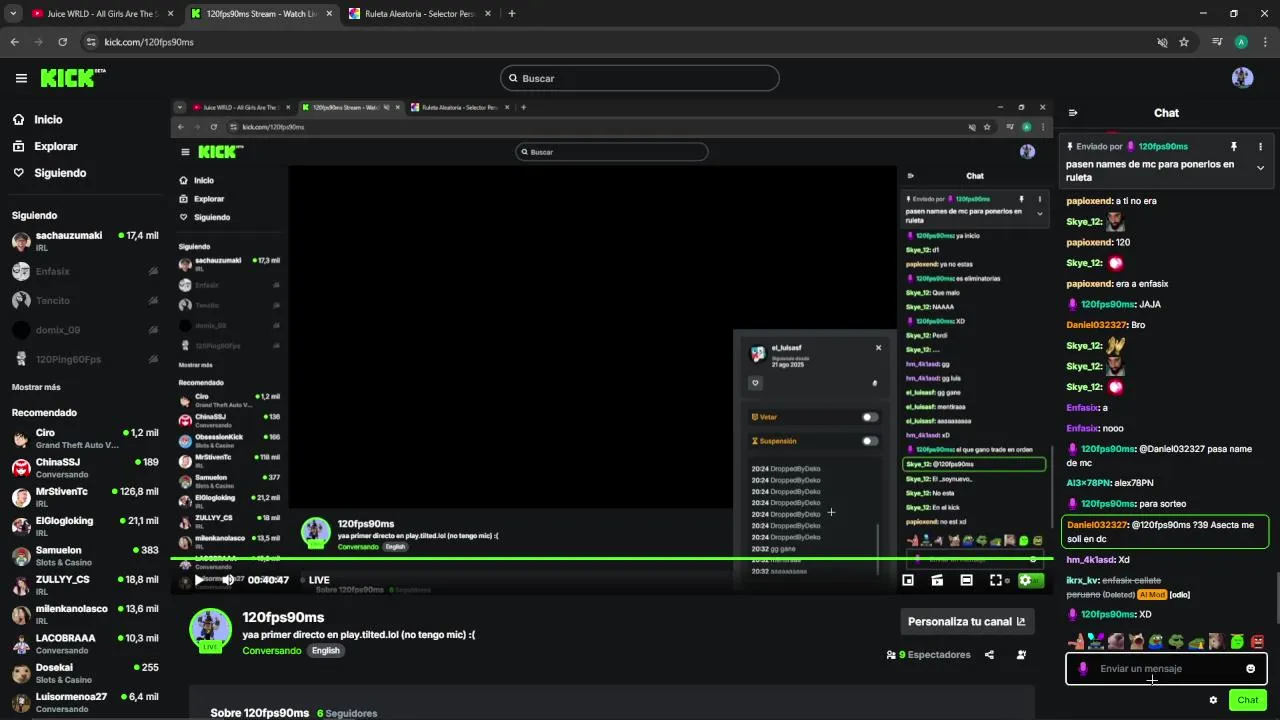Click Daniel032327 username in highlighted message
This screenshot has height=720, width=1280.
click(x=1097, y=525)
